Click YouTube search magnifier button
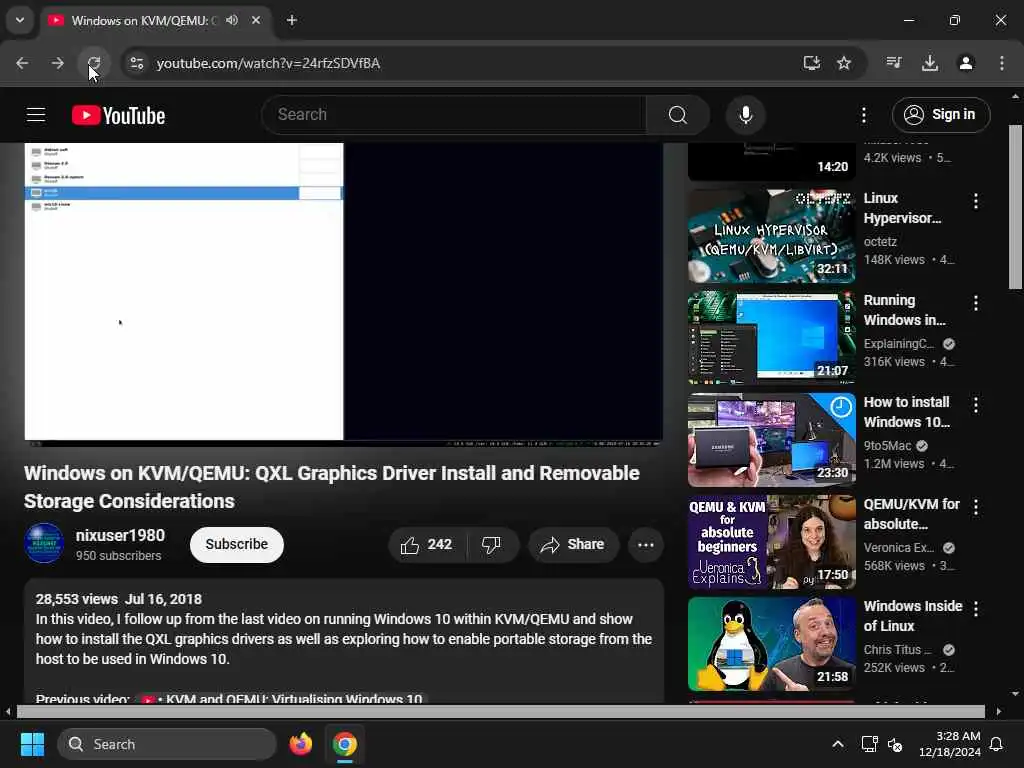The image size is (1024, 768). 678,115
